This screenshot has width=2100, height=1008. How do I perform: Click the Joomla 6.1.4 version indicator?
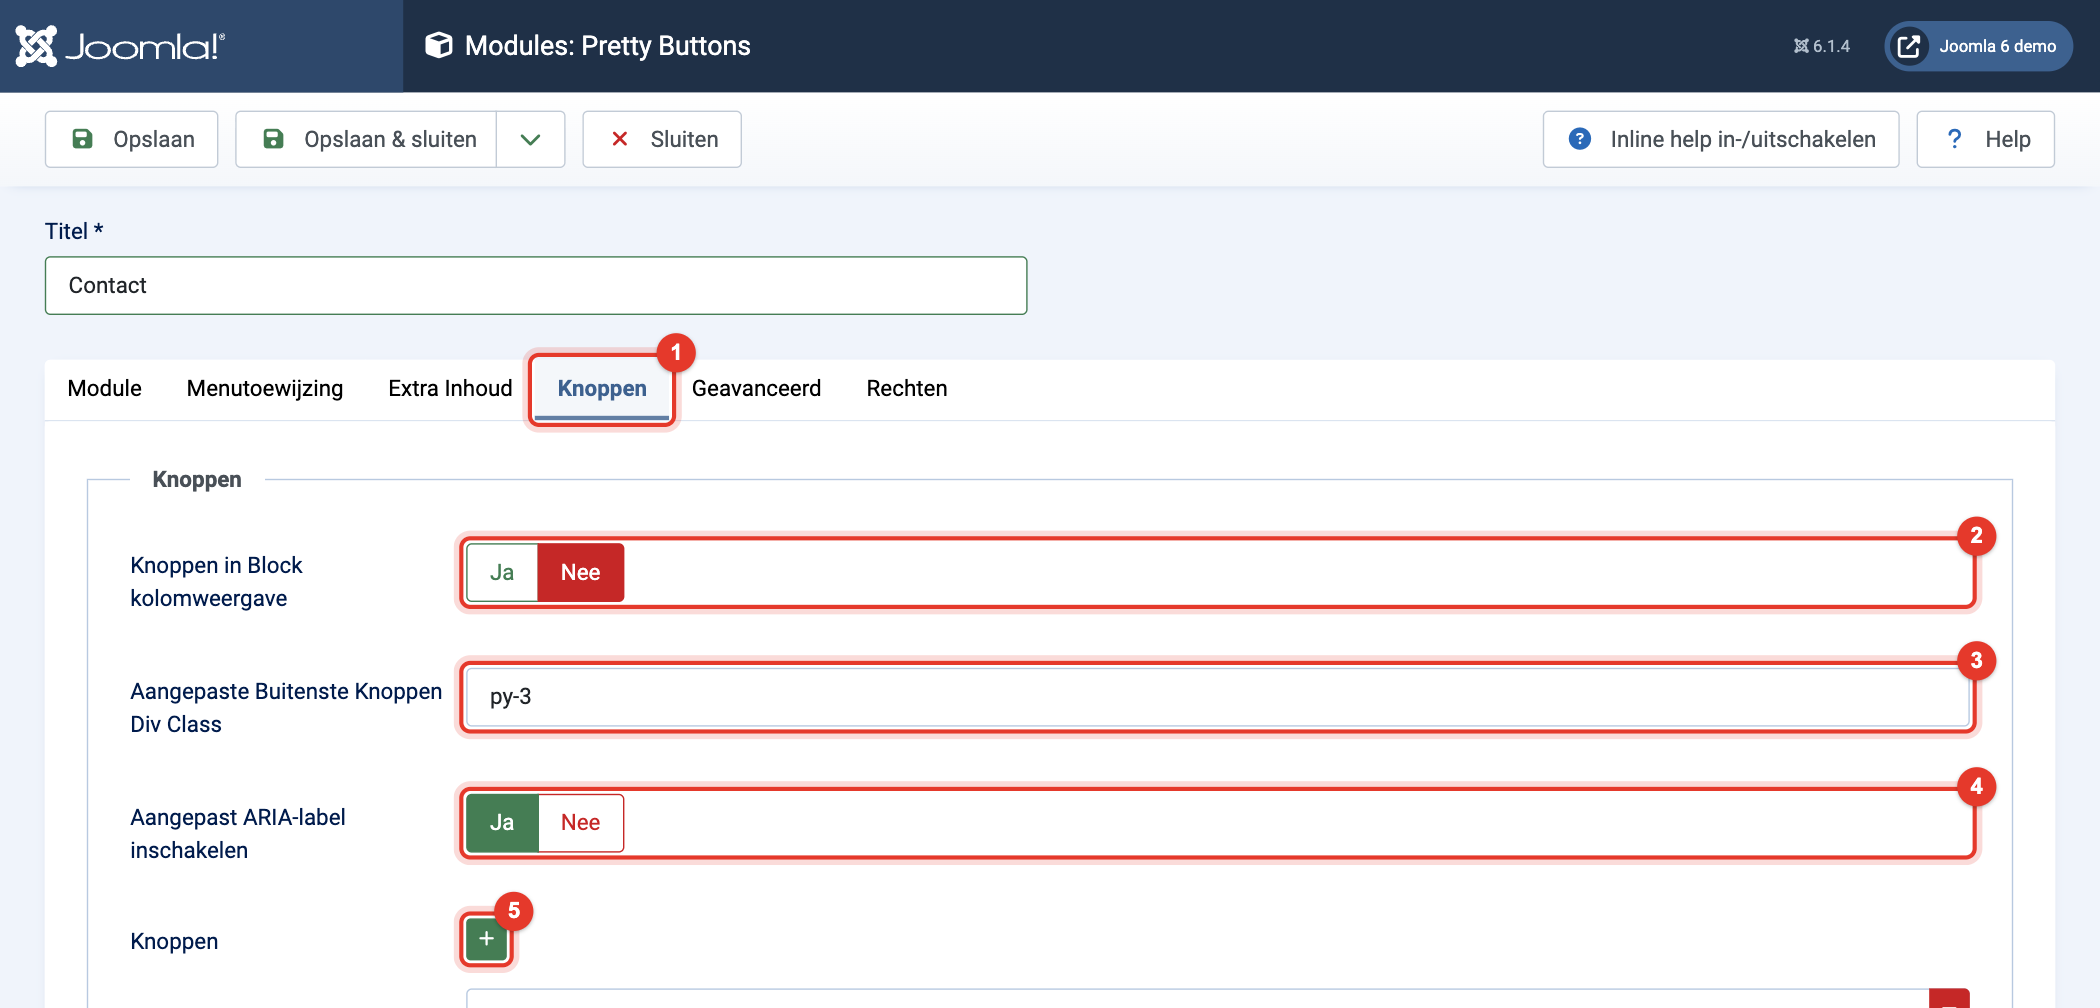coord(1821,46)
